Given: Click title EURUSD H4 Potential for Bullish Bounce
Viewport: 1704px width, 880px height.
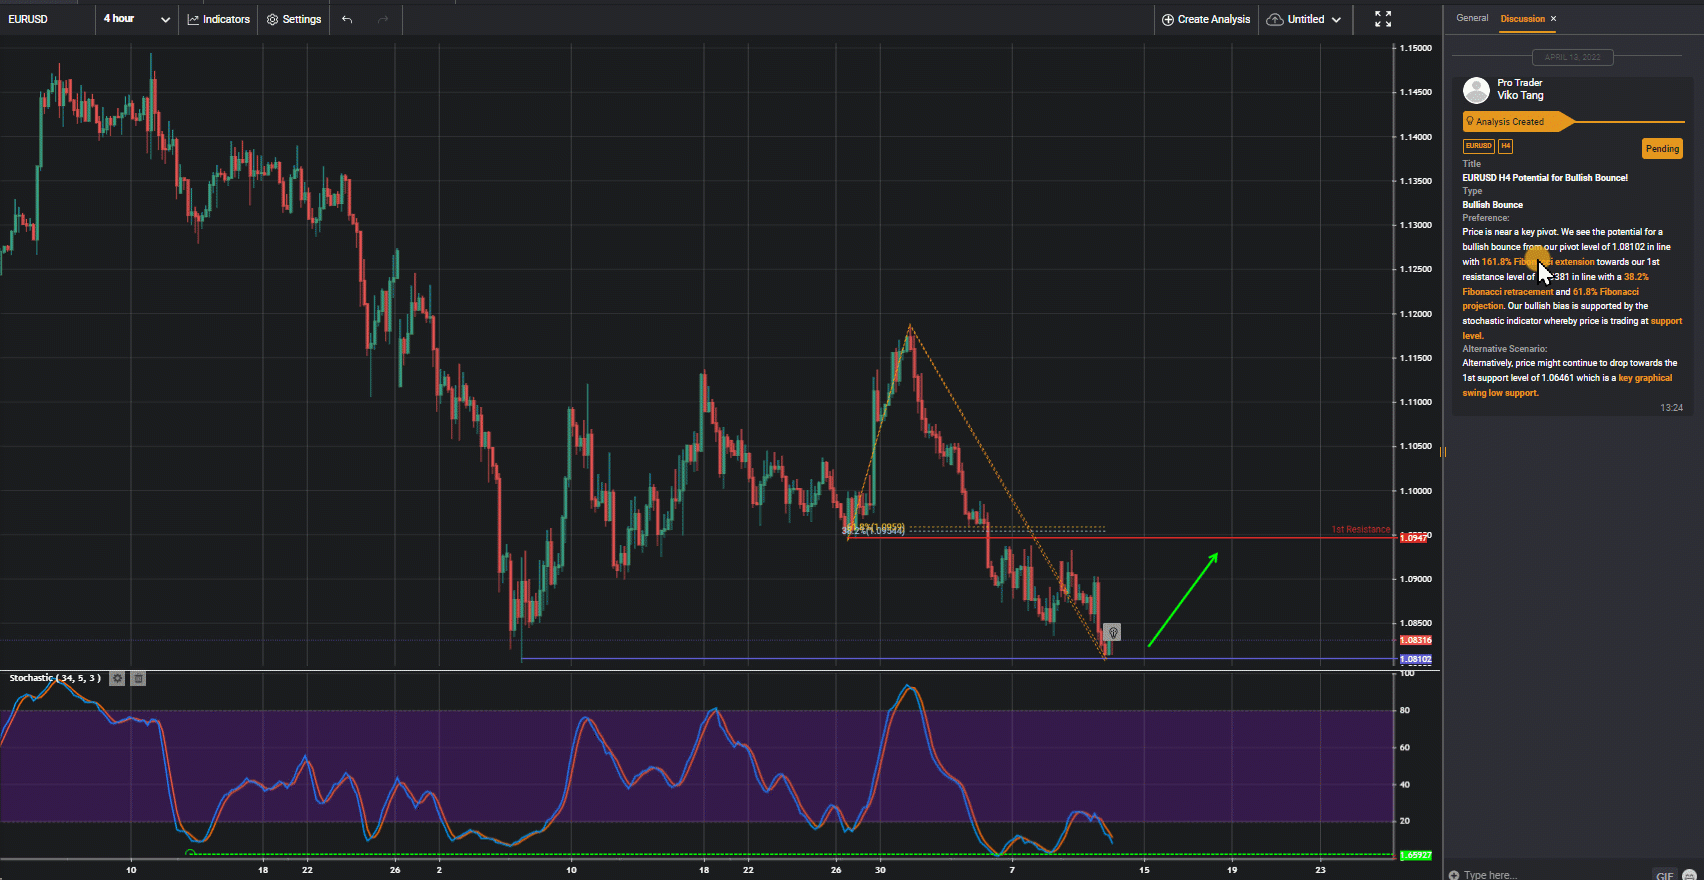Looking at the screenshot, I should (1545, 178).
